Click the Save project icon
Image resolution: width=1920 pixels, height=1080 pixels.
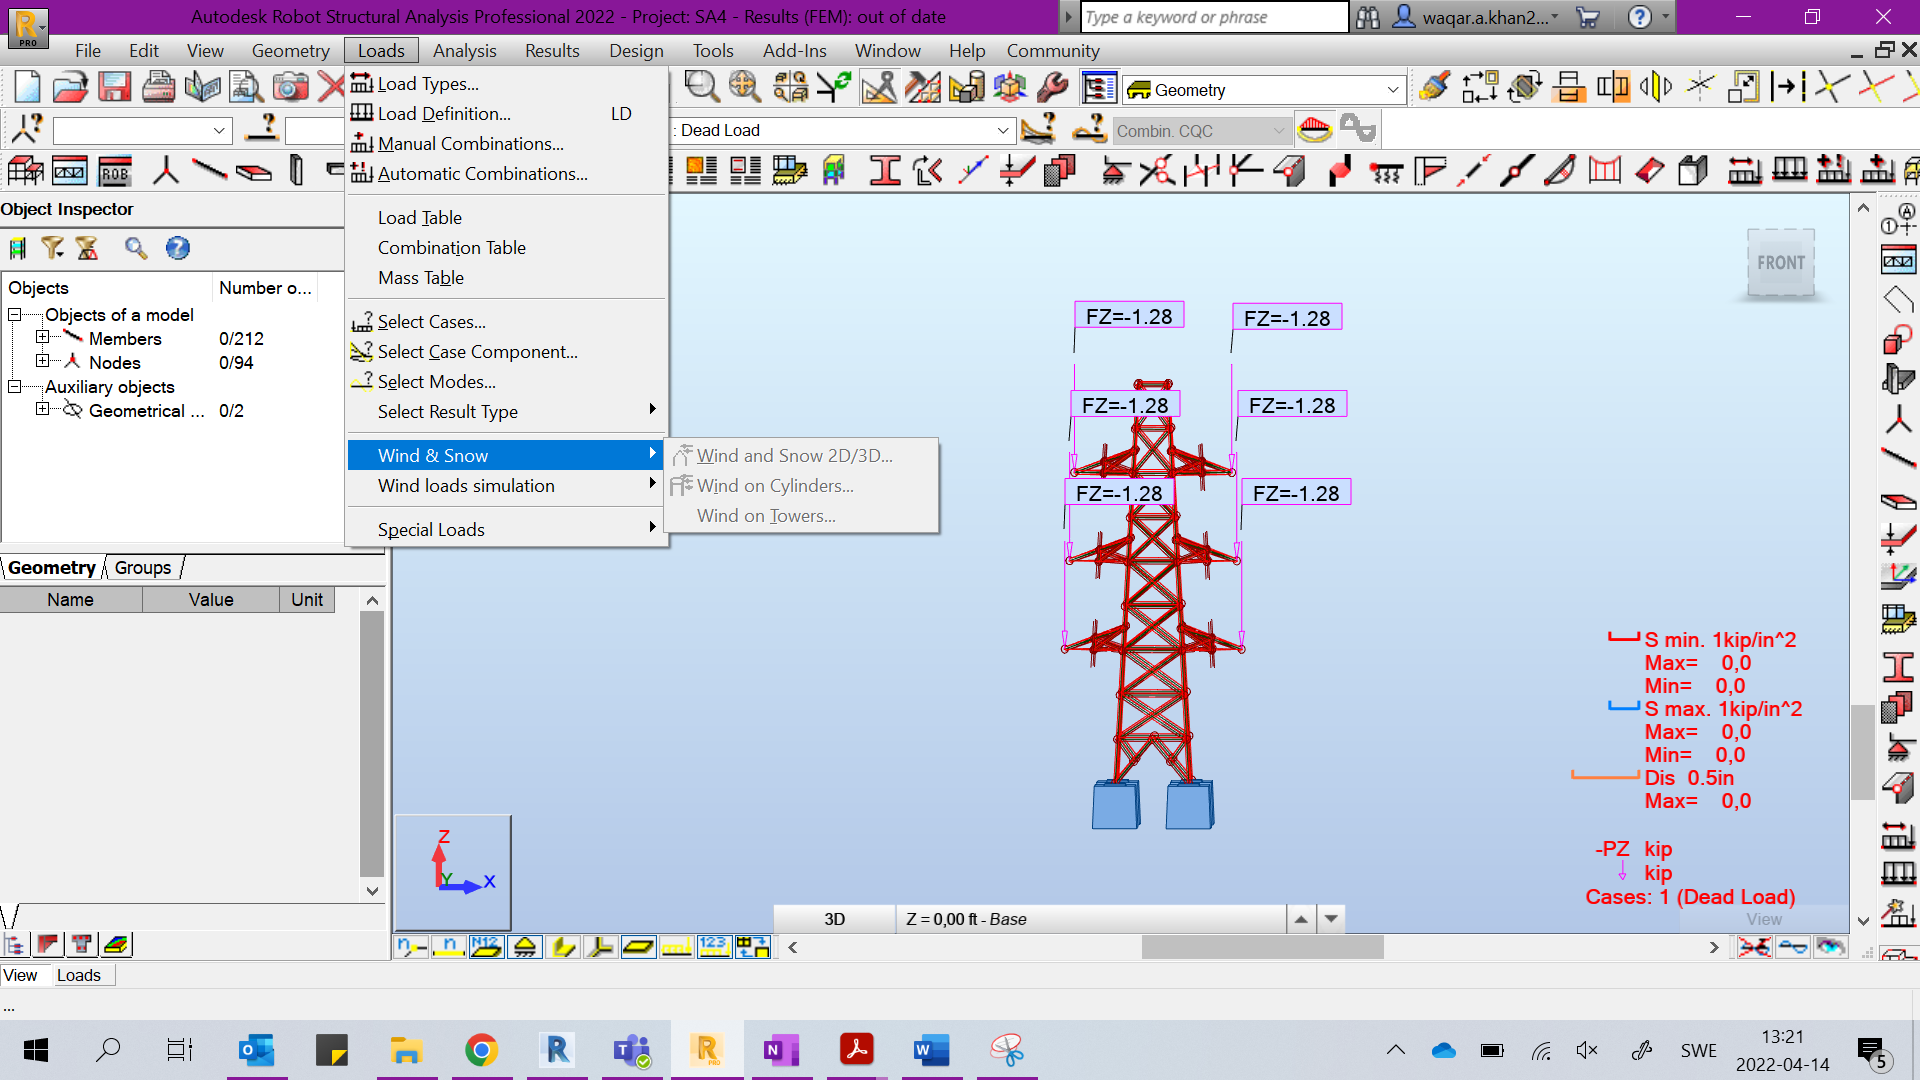pyautogui.click(x=115, y=87)
